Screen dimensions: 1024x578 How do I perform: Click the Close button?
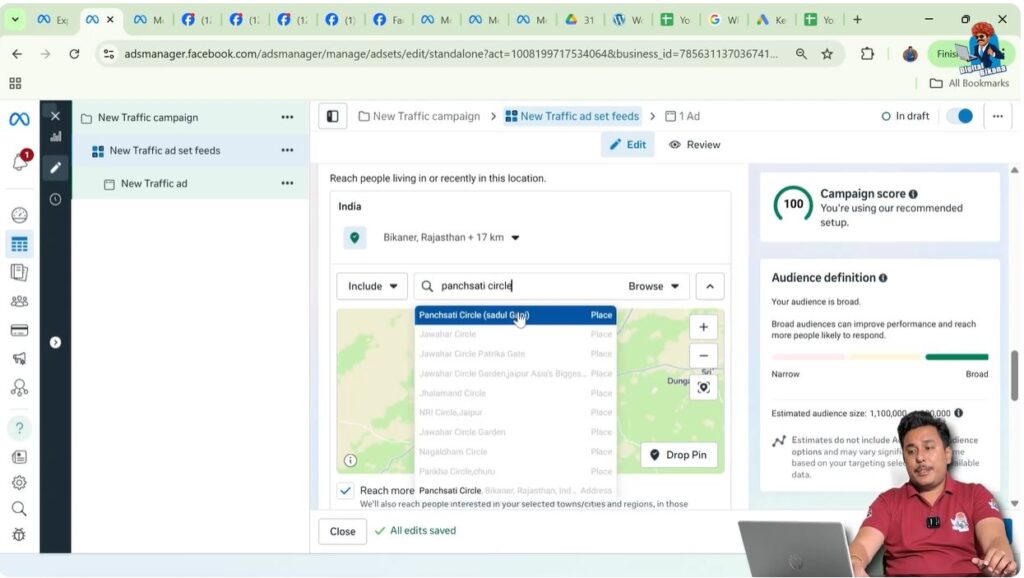tap(342, 532)
